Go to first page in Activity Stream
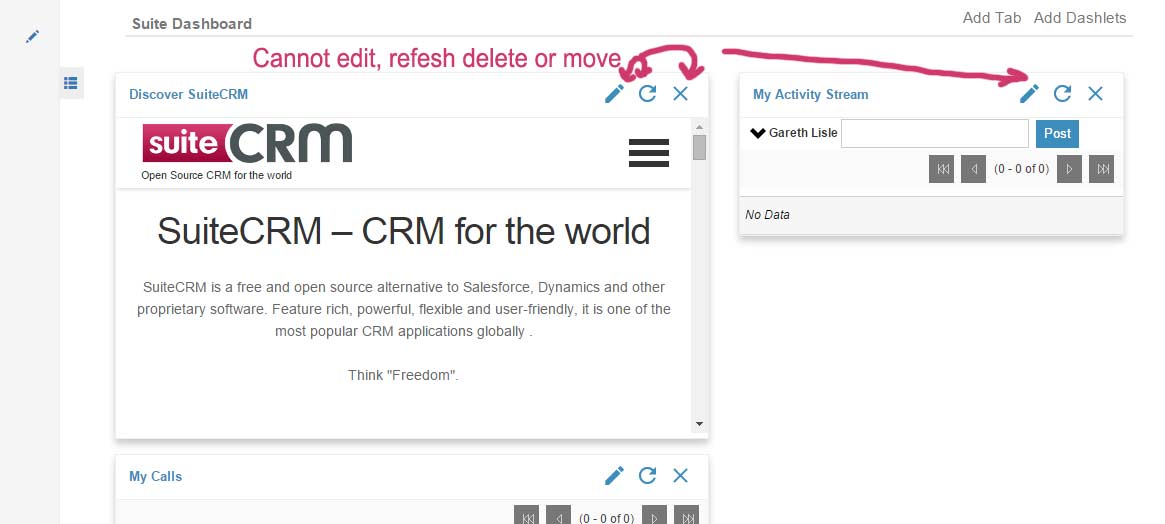Screen dimensions: 1165x524 pos(941,169)
